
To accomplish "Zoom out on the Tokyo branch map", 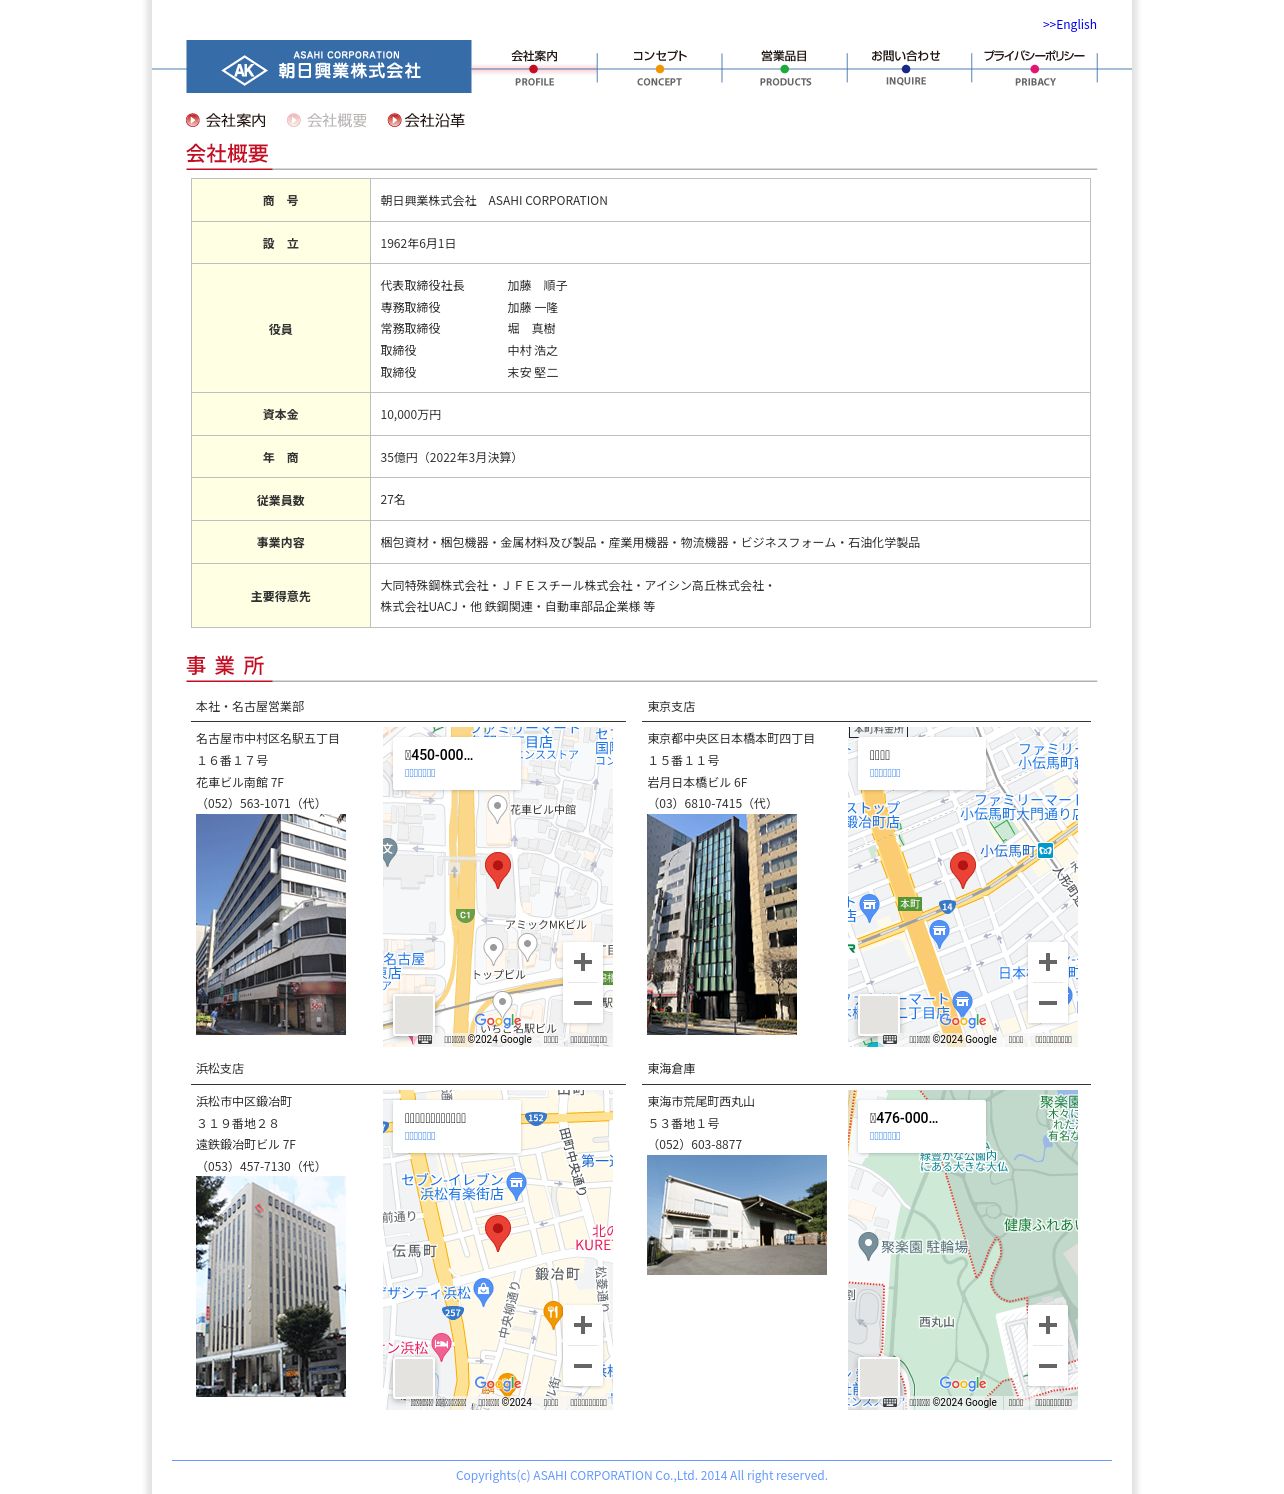I will [x=1048, y=1002].
